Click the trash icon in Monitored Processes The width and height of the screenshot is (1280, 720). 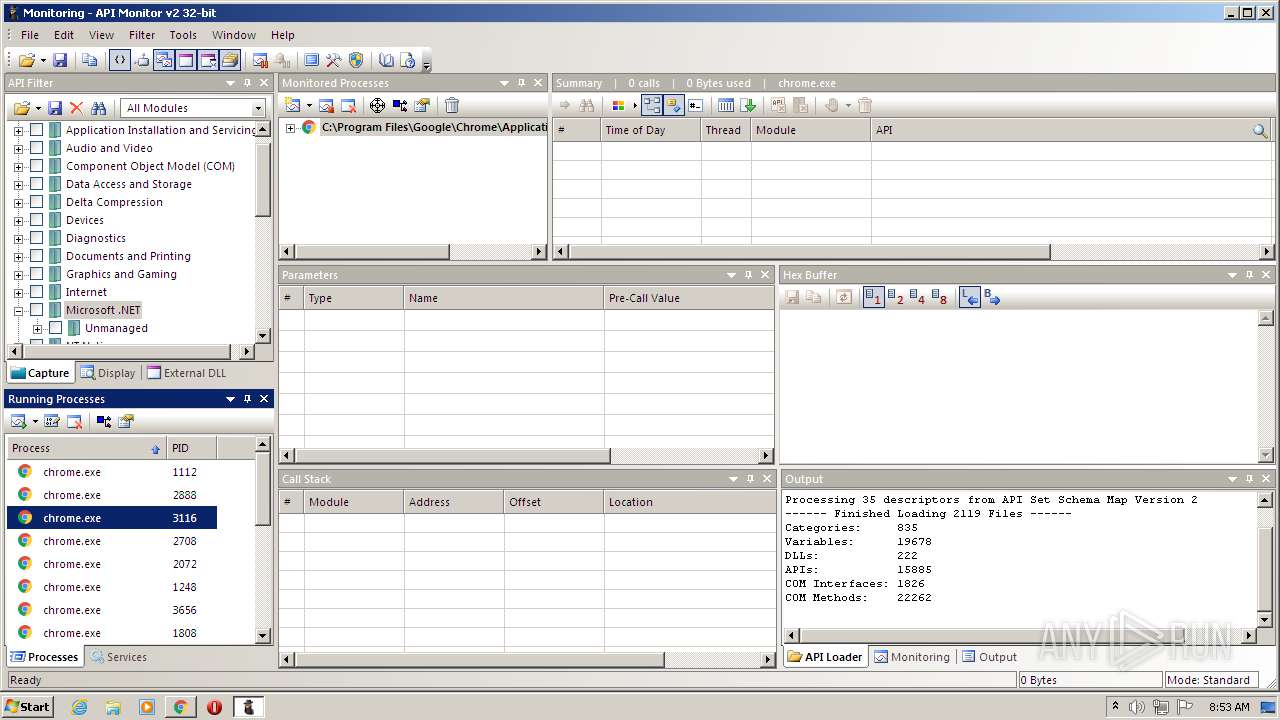coord(452,105)
